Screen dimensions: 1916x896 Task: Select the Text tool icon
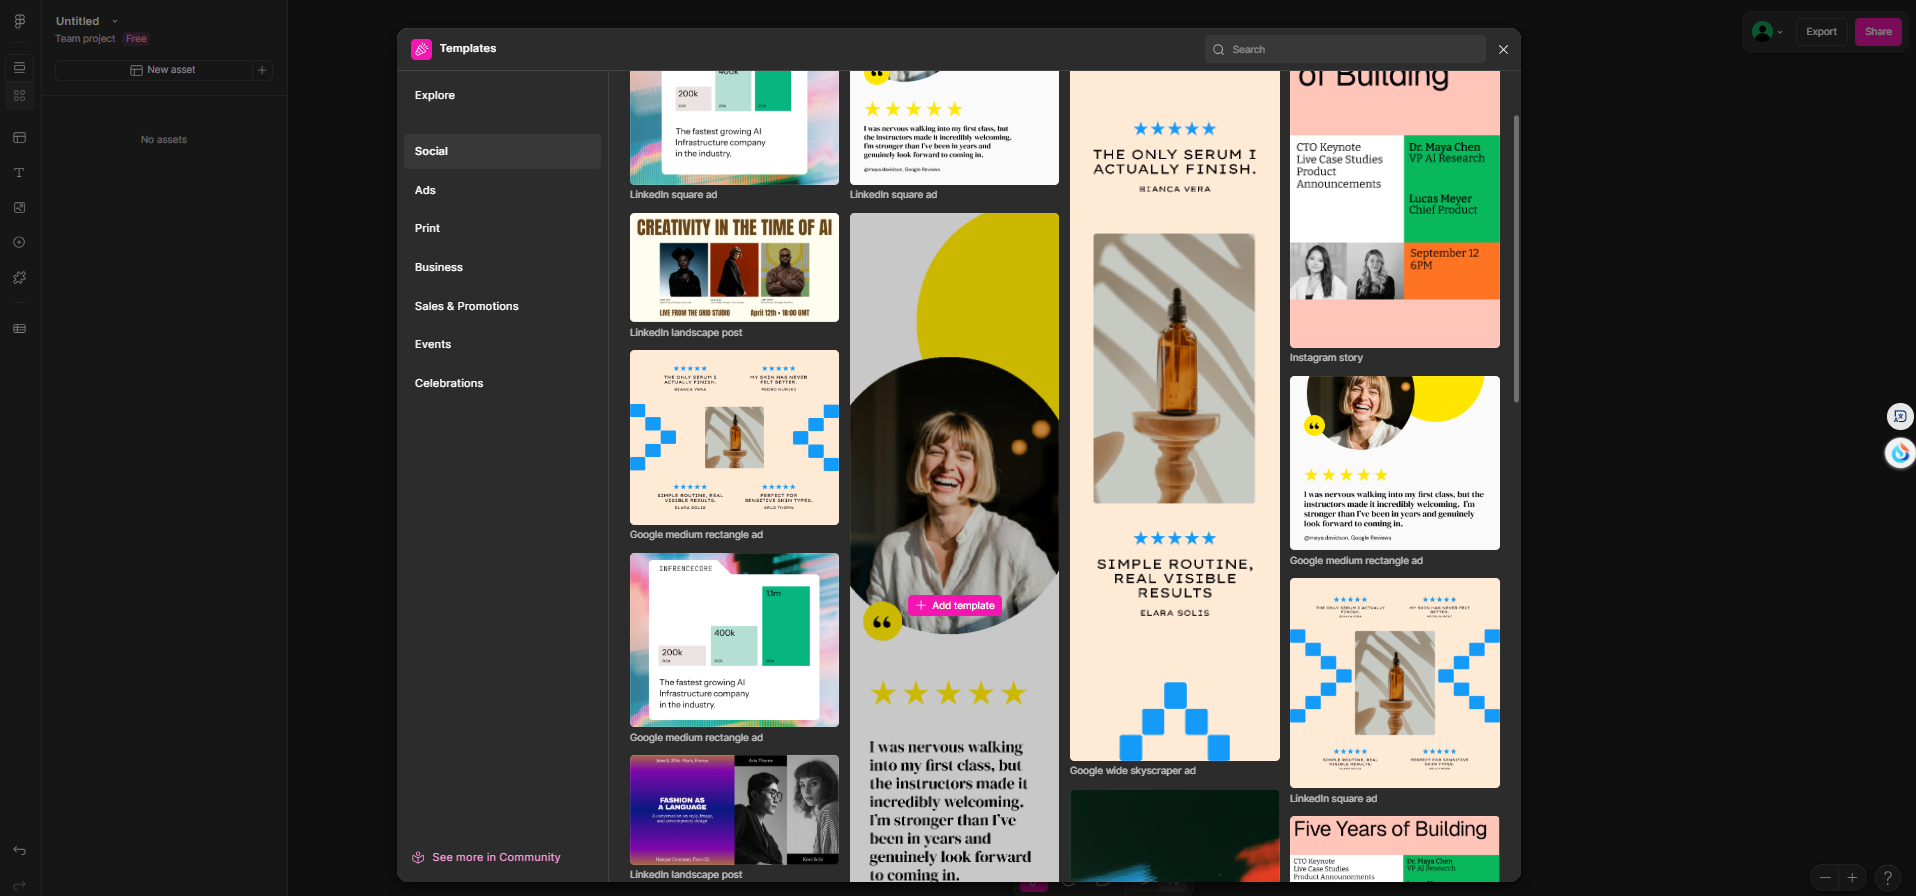(20, 173)
